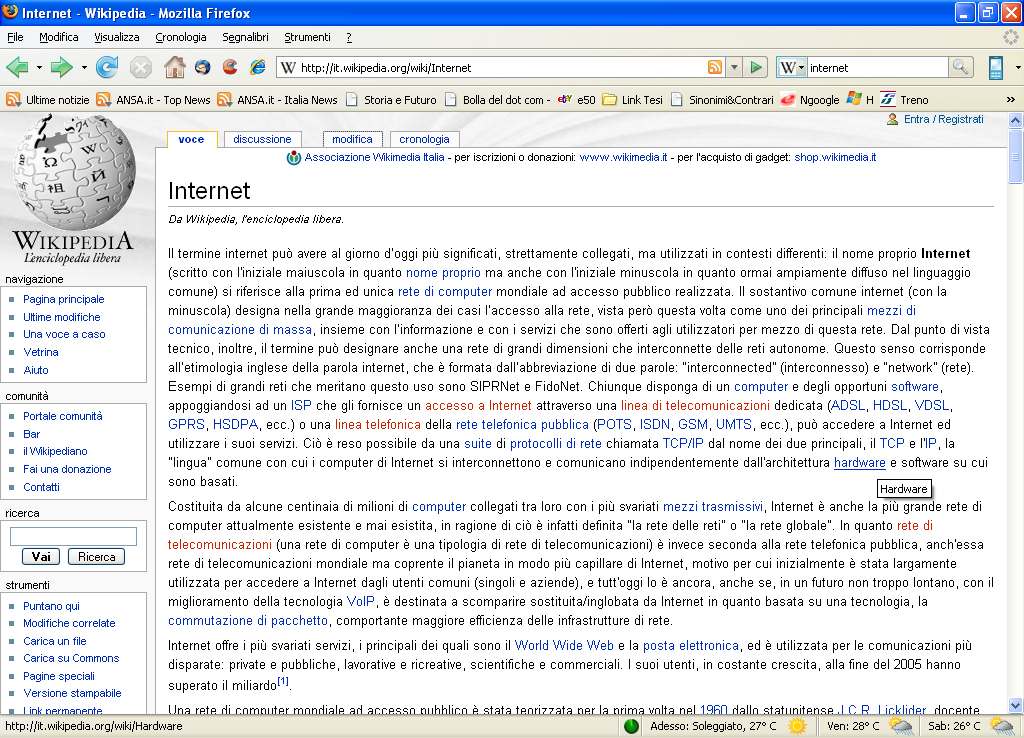1024x738 pixels.
Task: Click the Wikimedia Italia logo icon
Action: (294, 157)
